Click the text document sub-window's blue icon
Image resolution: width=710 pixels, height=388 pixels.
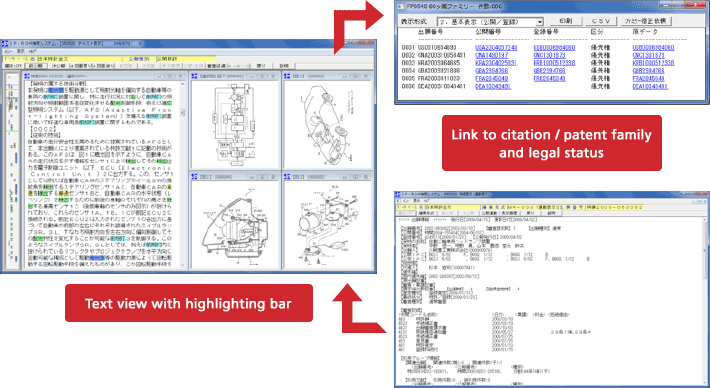27,77
